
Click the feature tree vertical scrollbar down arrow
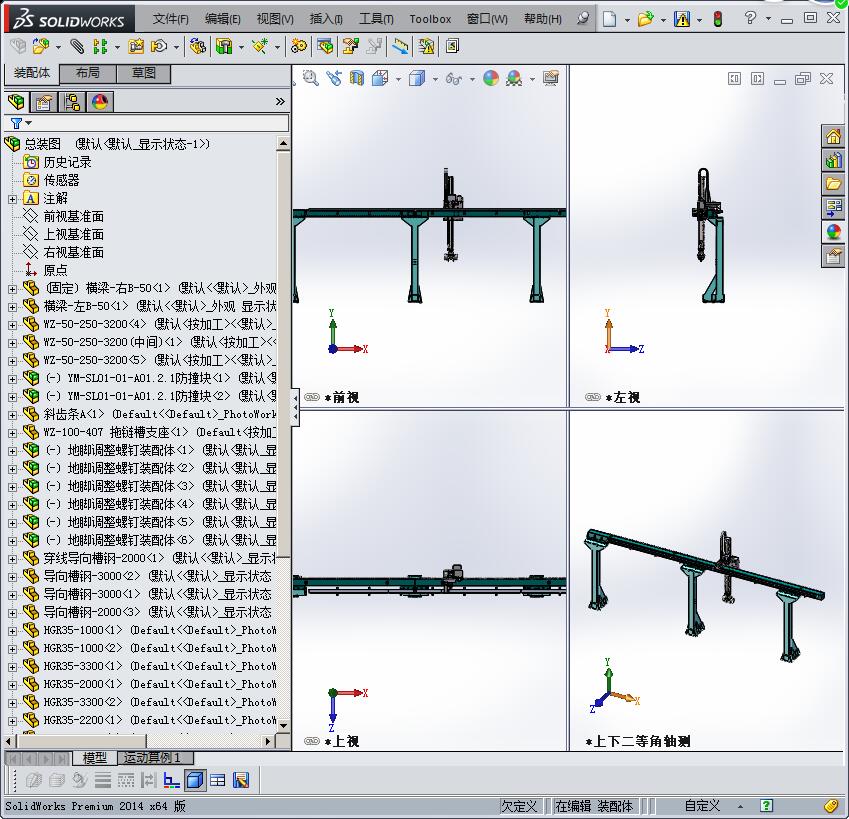[x=283, y=725]
